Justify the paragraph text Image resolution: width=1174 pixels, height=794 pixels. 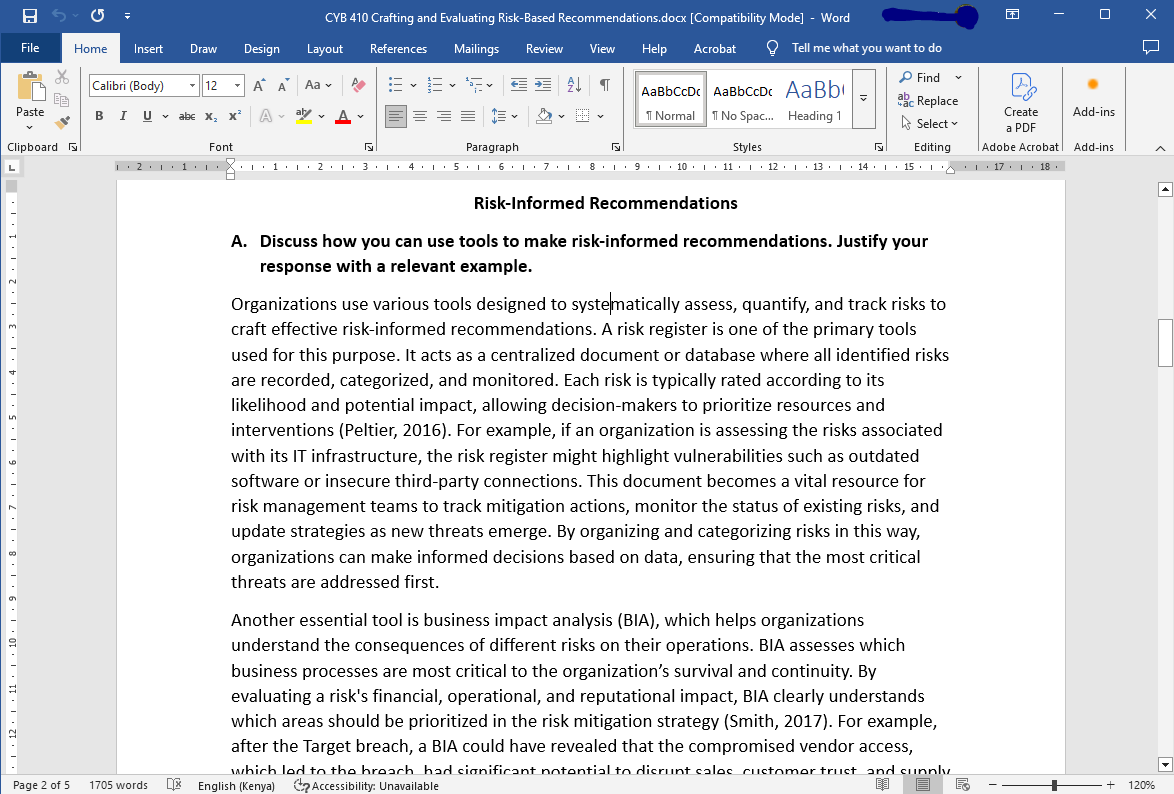click(468, 116)
